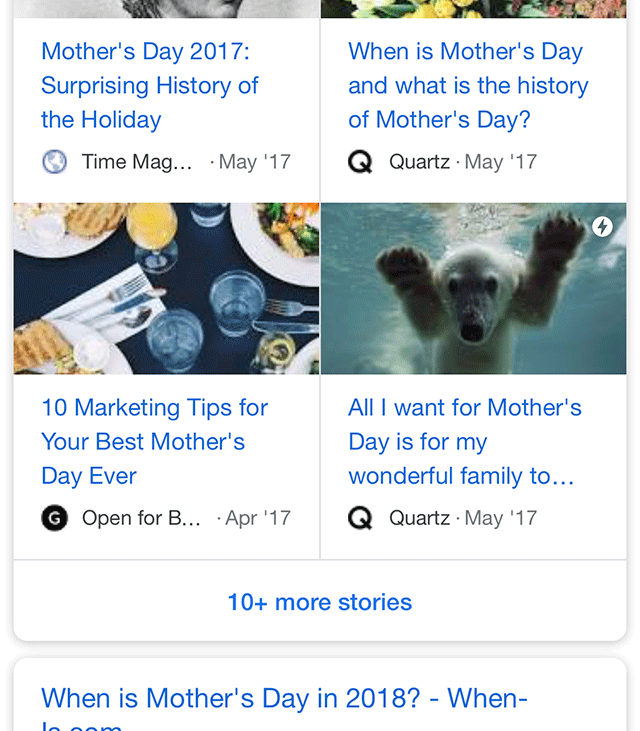This screenshot has width=640, height=731.
Task: Open "All I want for Mother's Day" story
Action: point(464,442)
